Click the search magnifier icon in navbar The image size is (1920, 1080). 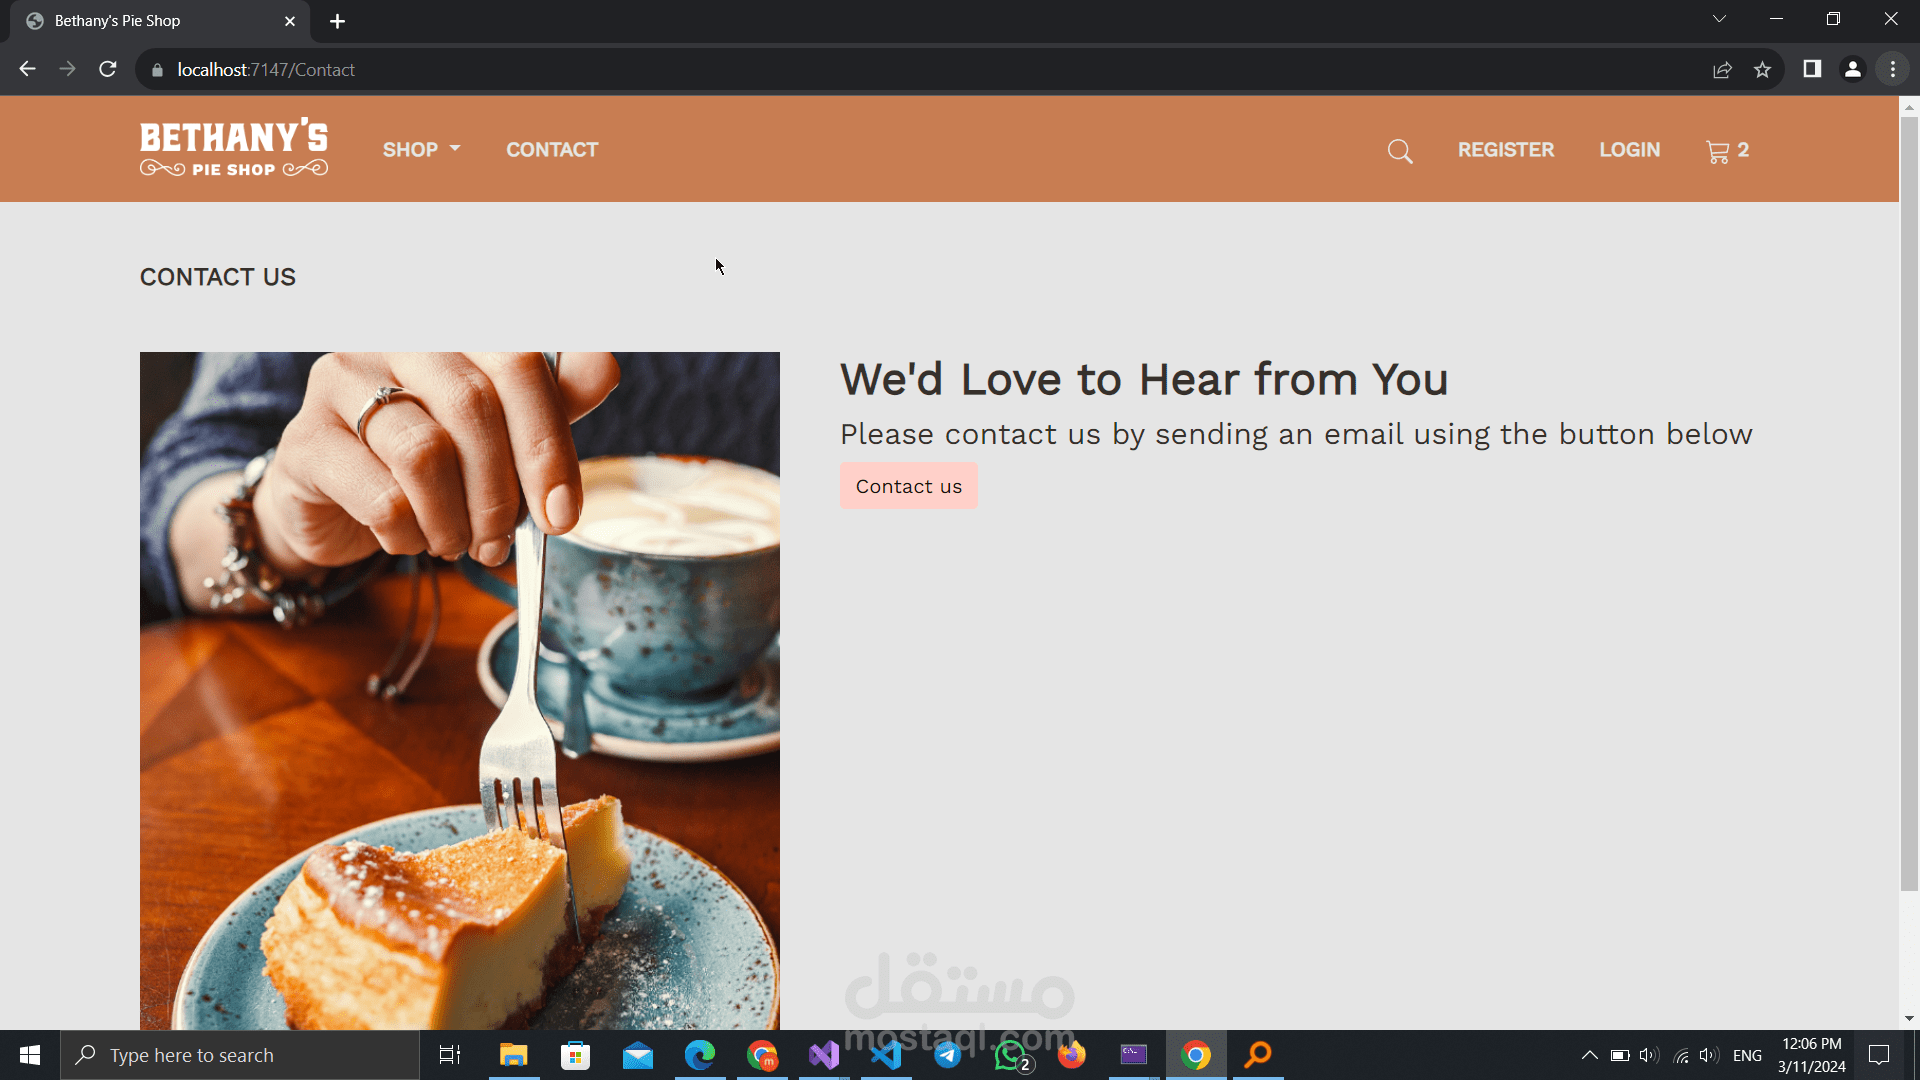click(1400, 151)
